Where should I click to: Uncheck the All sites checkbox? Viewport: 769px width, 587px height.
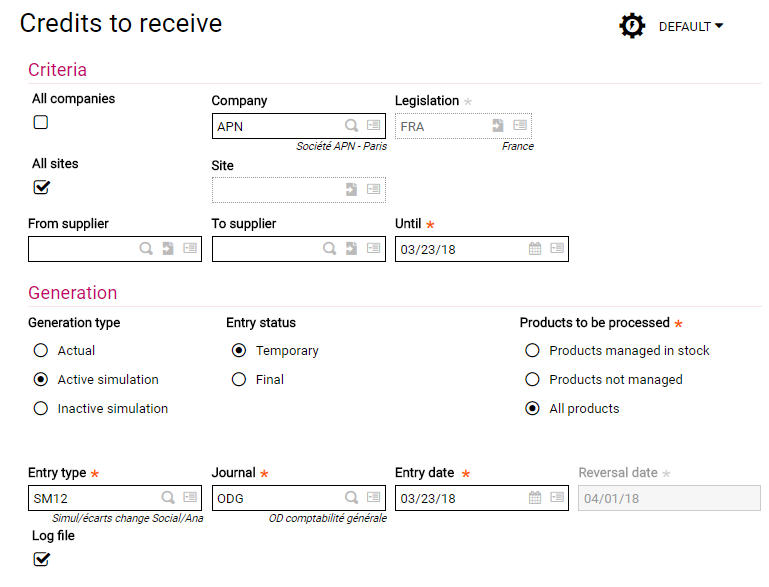click(41, 187)
